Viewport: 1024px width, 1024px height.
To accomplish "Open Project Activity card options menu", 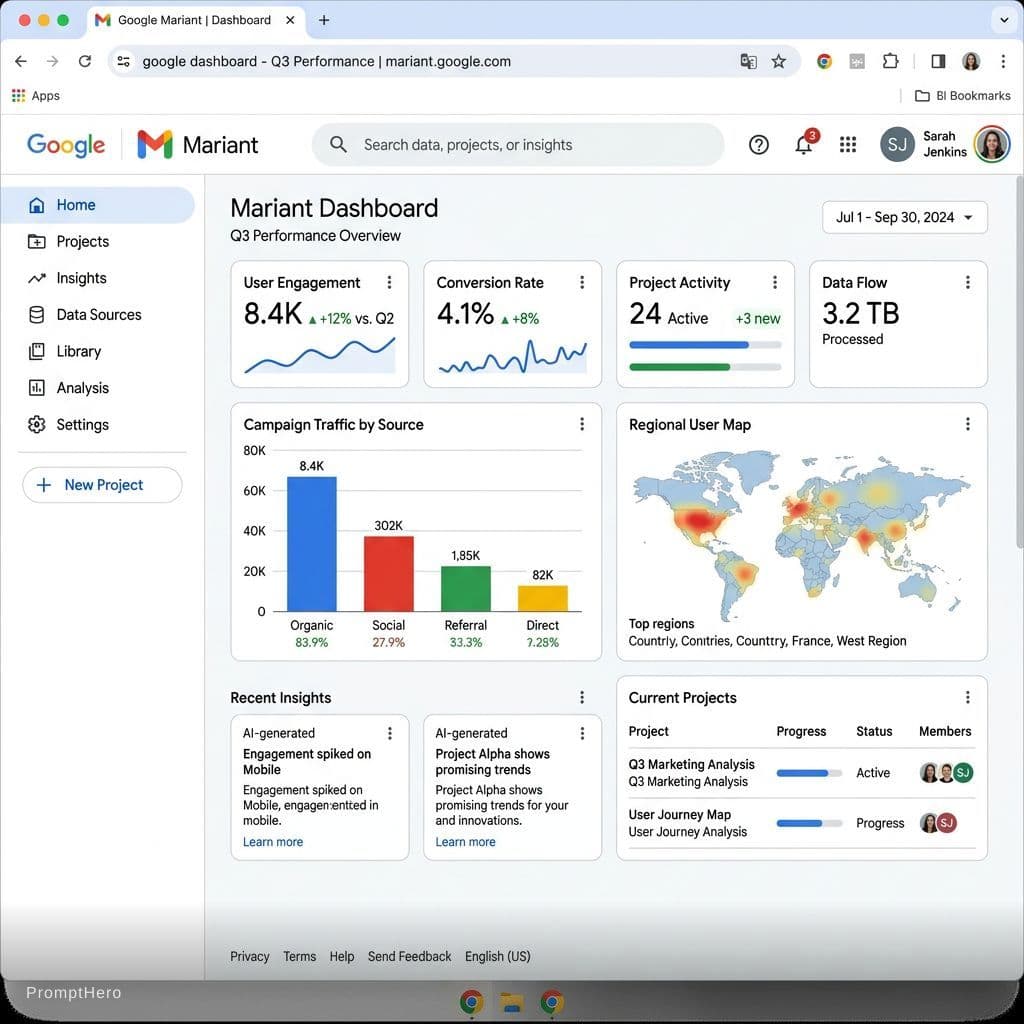I will pos(775,282).
